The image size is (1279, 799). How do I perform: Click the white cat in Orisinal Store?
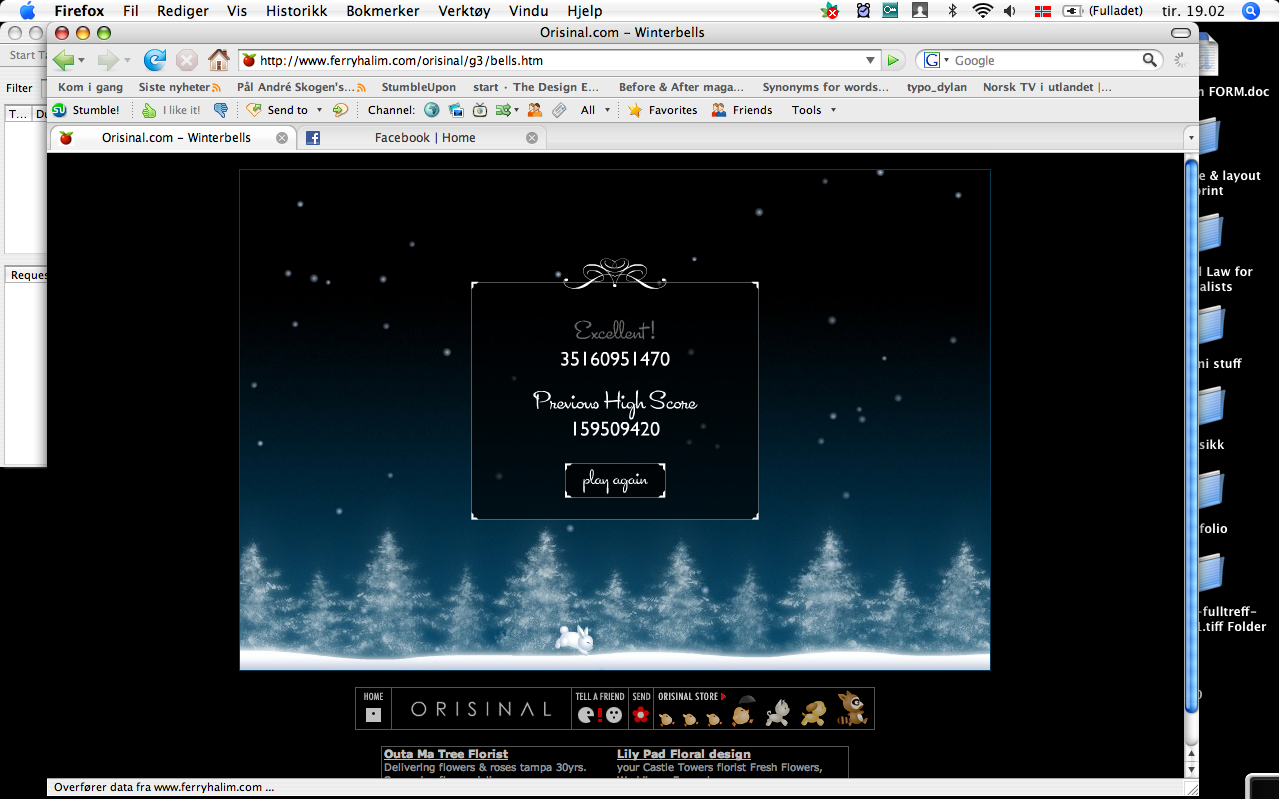click(778, 712)
